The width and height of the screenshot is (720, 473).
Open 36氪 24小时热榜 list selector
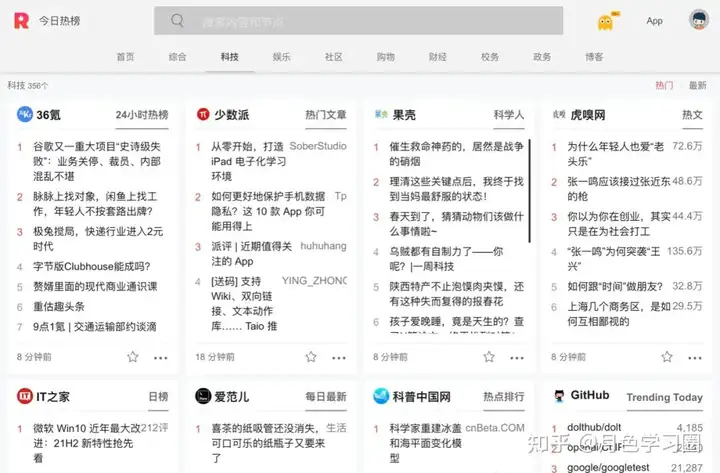click(x=142, y=115)
